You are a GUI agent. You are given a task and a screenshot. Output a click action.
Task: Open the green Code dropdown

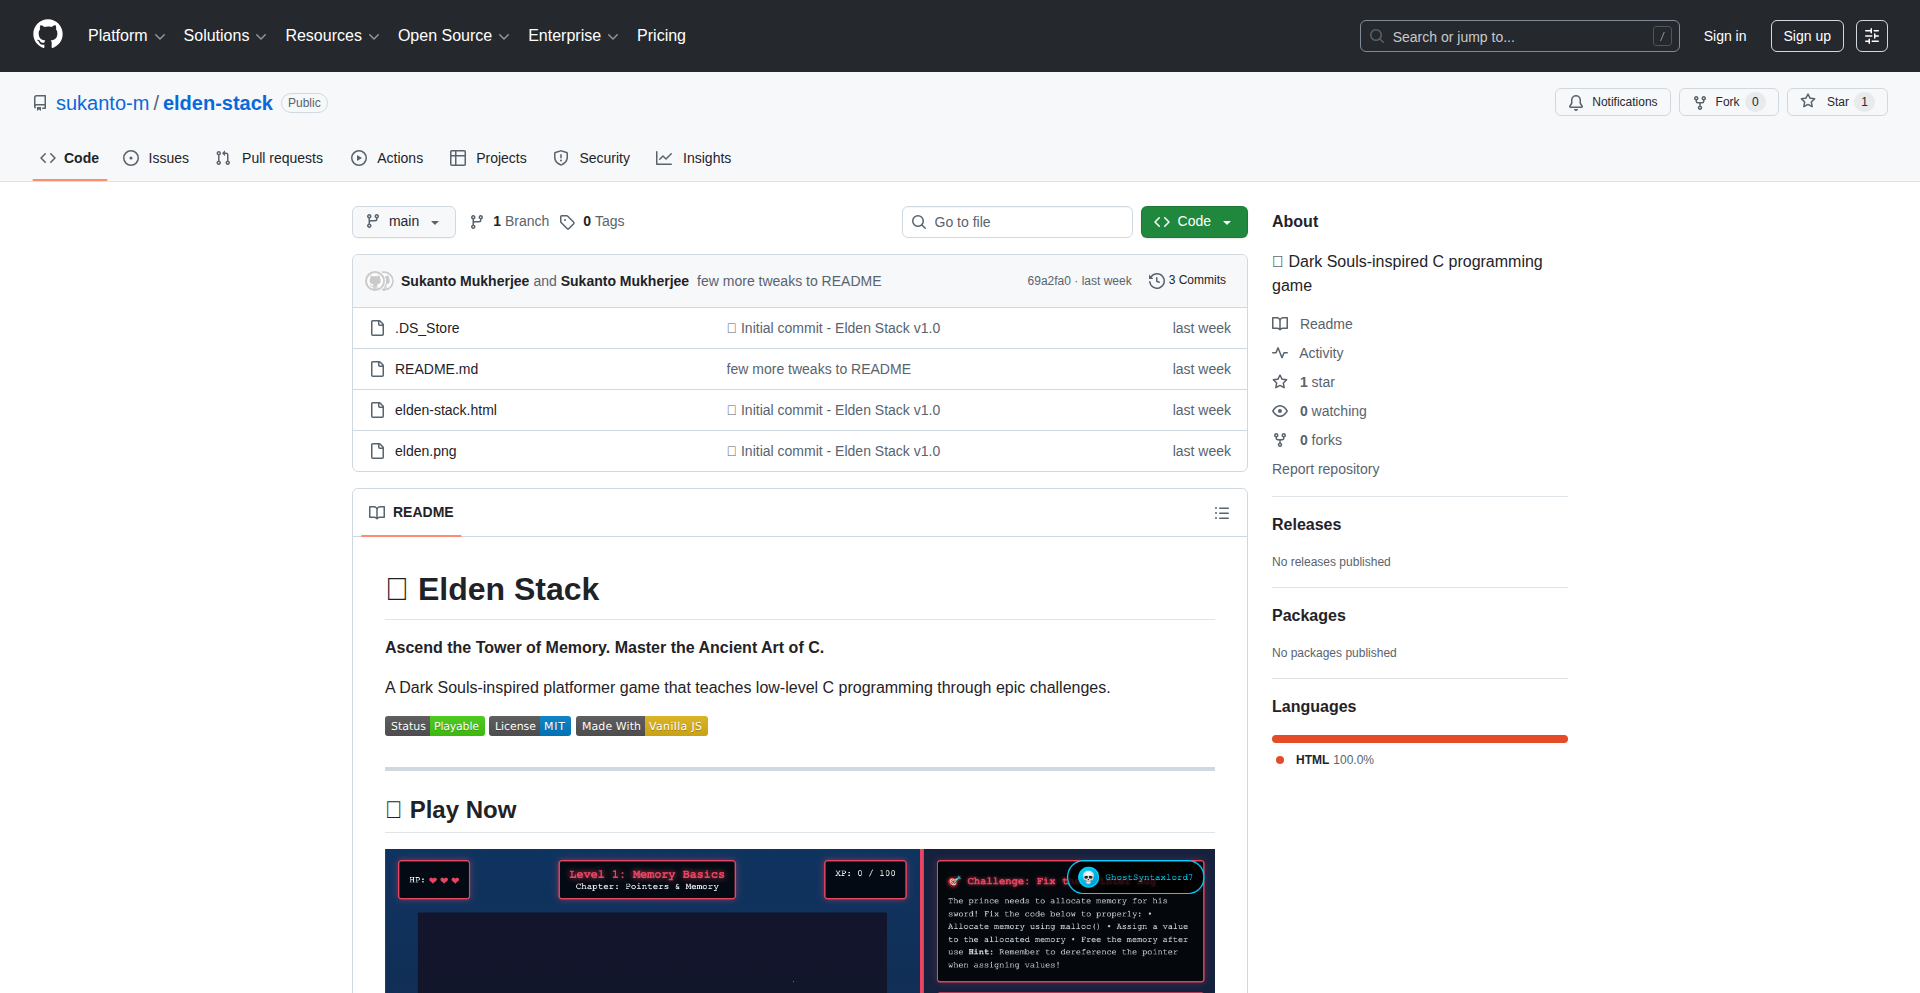1194,221
